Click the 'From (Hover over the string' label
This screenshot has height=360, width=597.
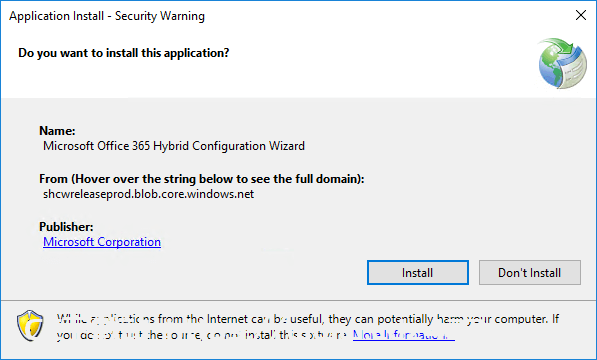[x=202, y=179]
